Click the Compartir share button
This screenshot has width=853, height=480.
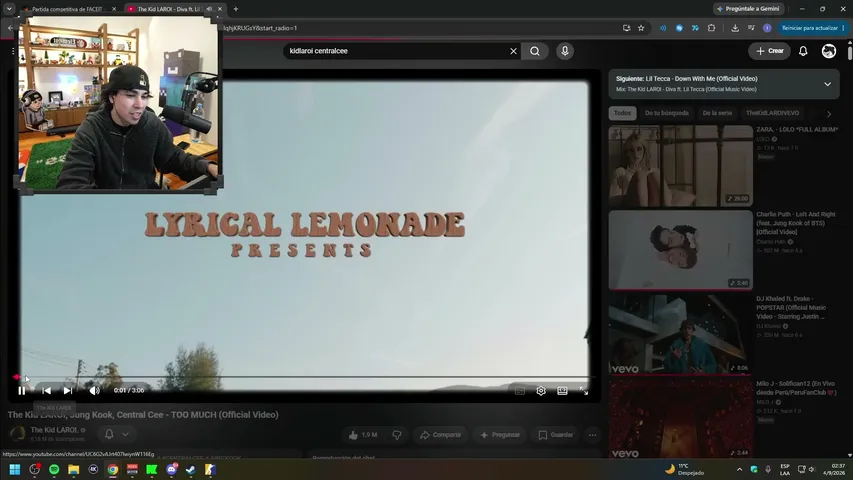click(x=440, y=435)
